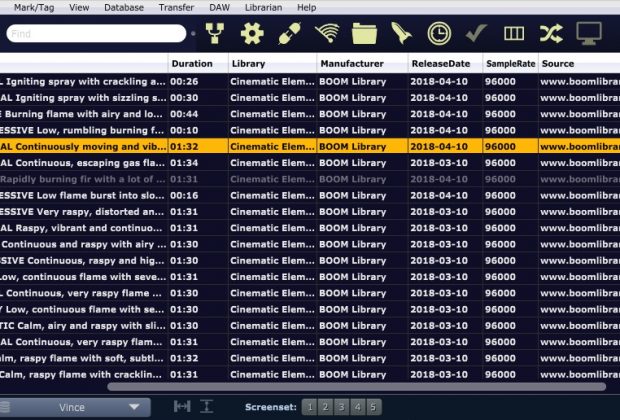Click the shuffle arrows icon

point(551,34)
